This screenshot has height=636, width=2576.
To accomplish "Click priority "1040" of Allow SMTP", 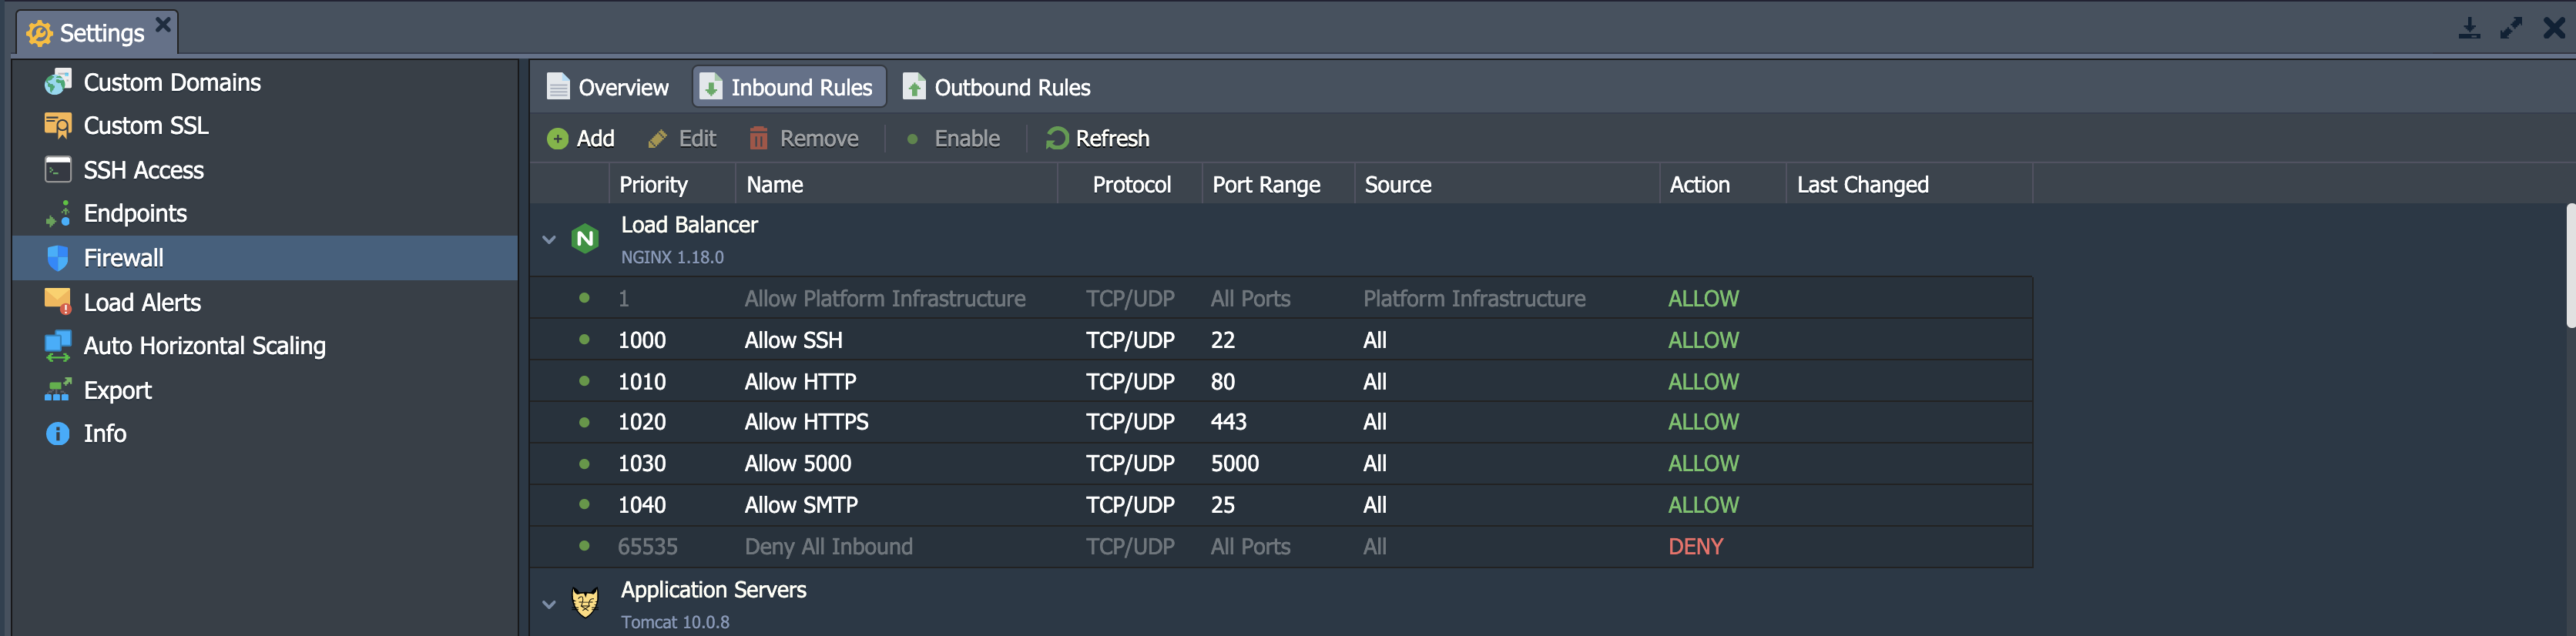I will (x=641, y=505).
